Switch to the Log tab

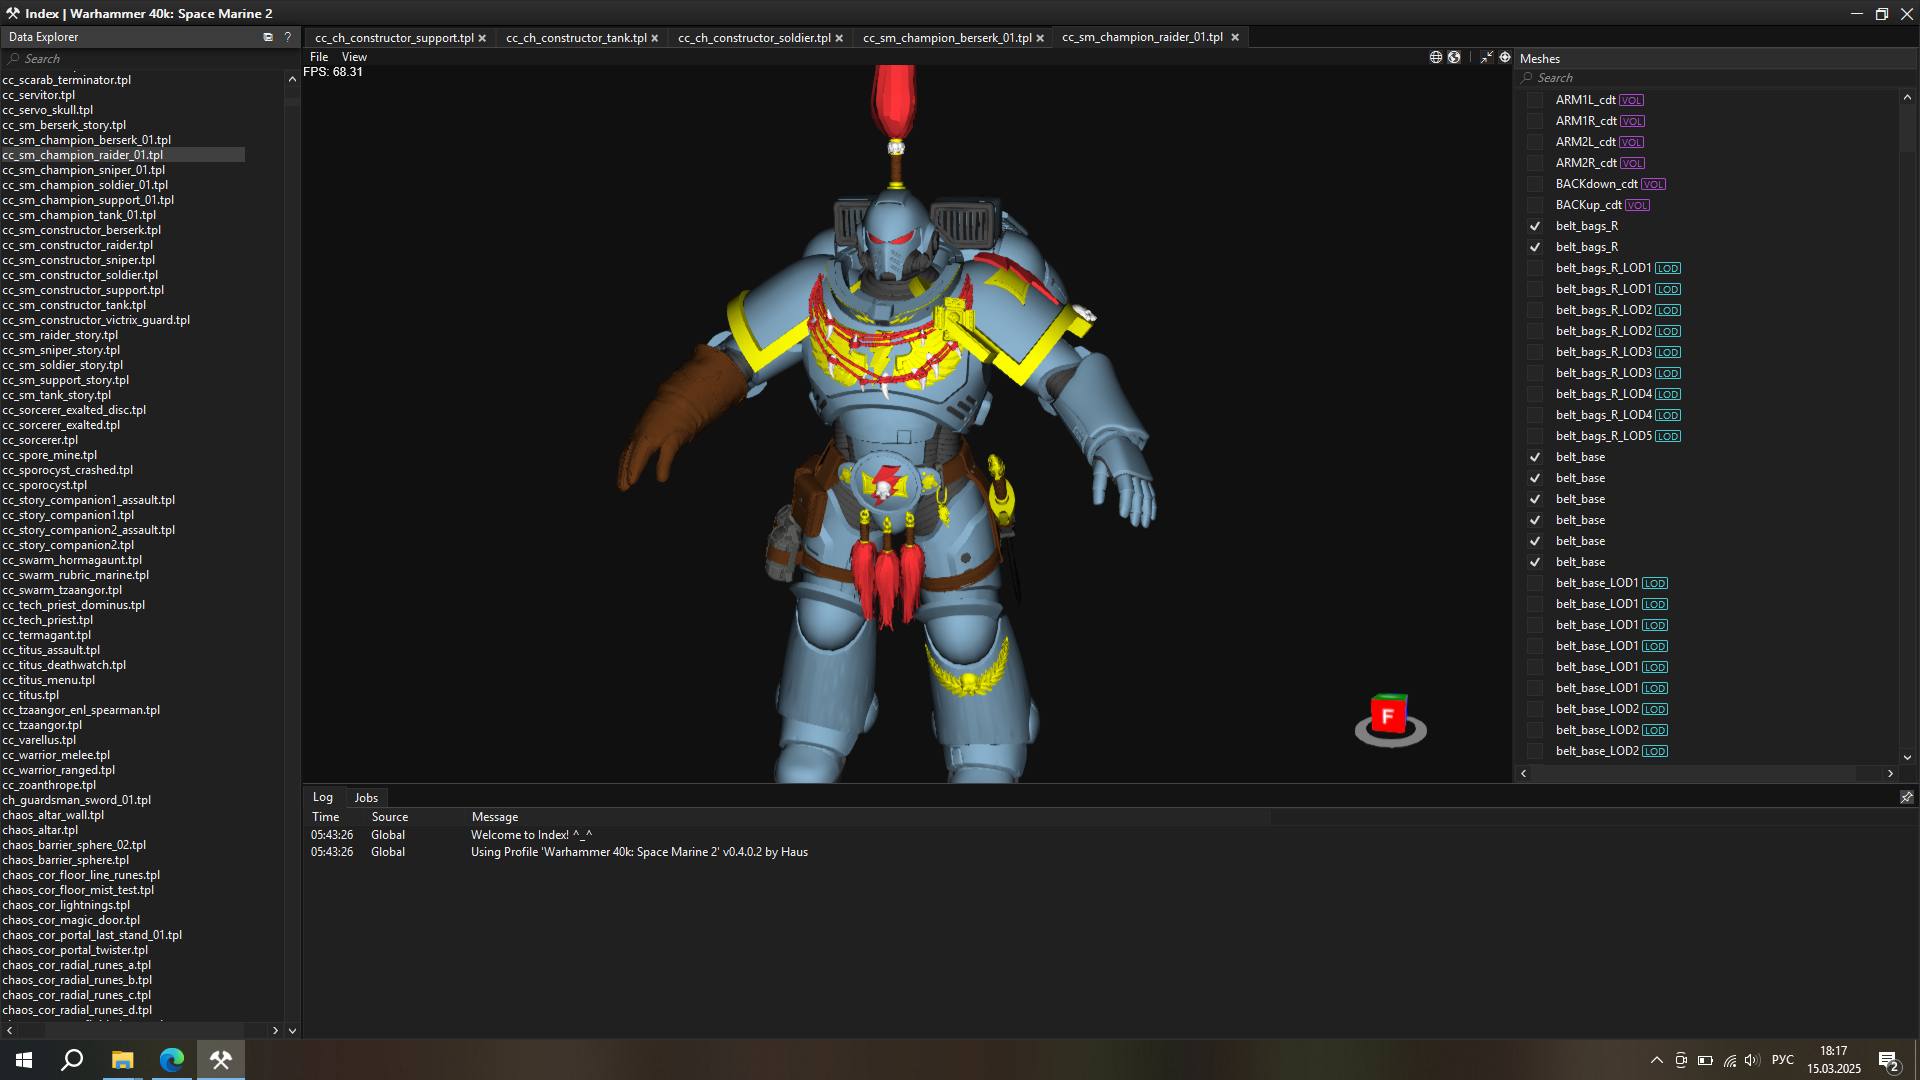(x=323, y=797)
